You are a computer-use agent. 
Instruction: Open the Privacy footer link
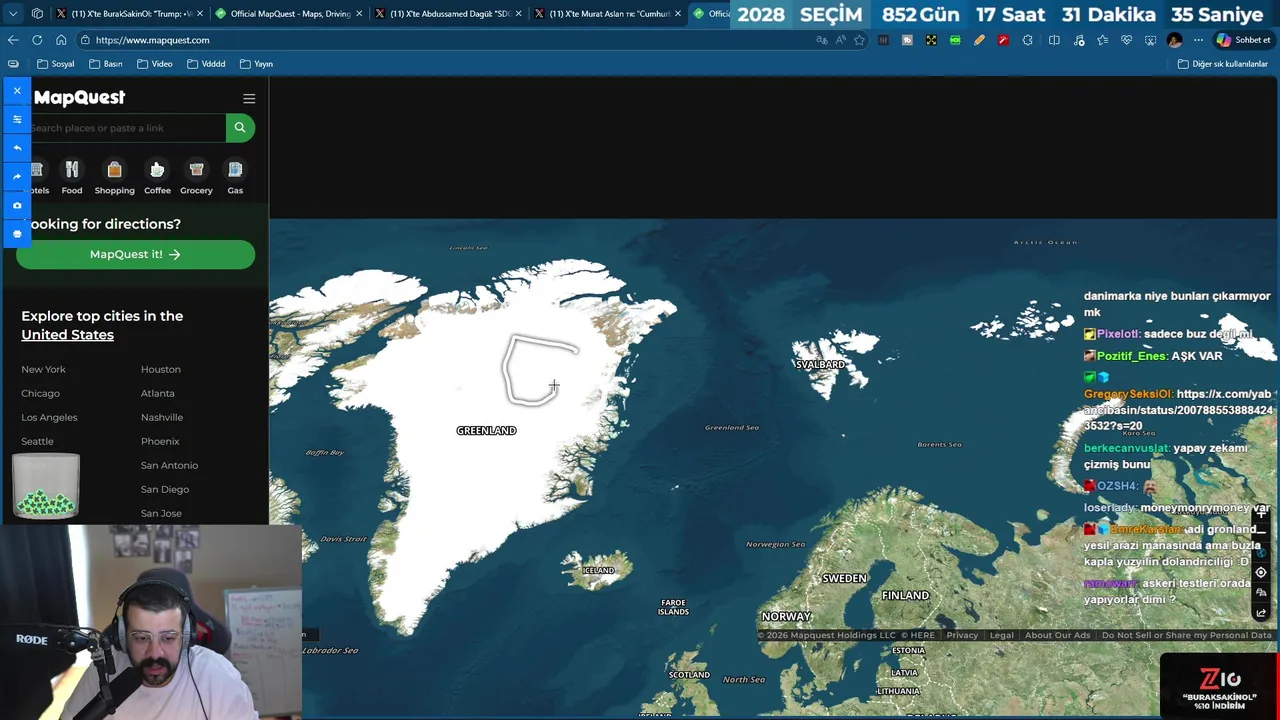click(x=962, y=635)
